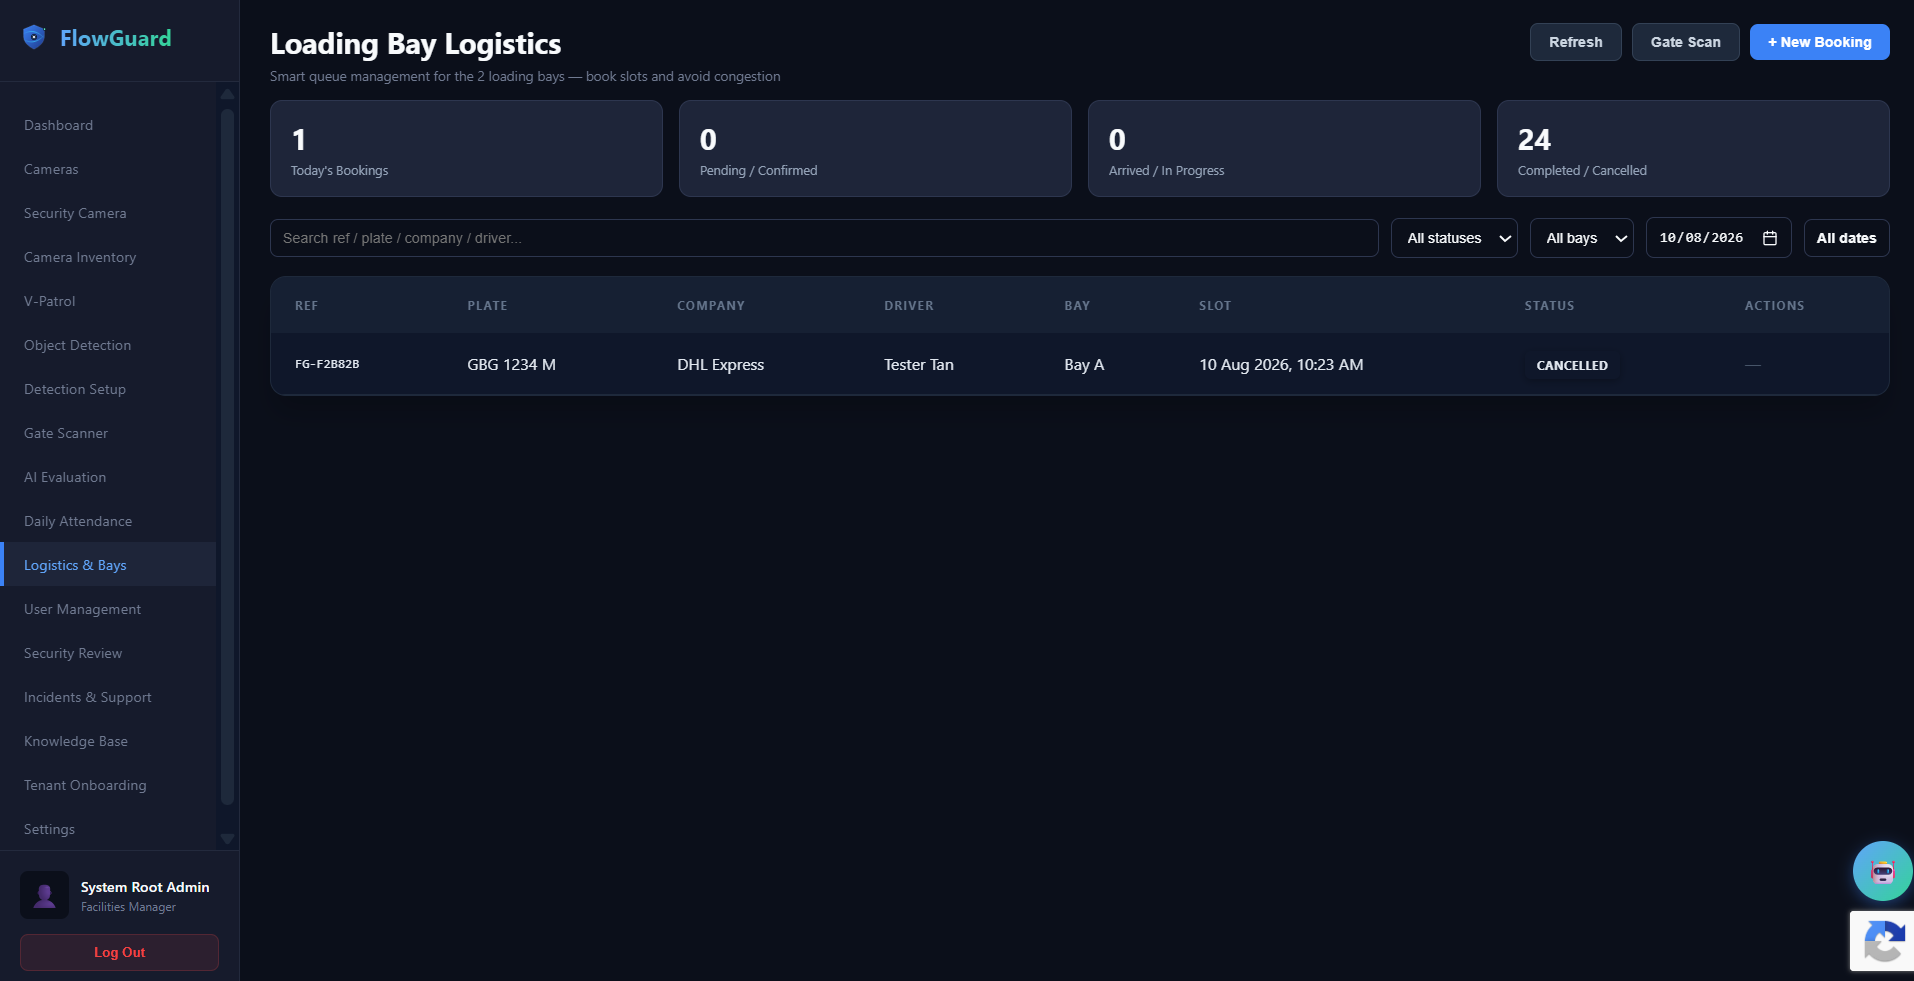Image resolution: width=1914 pixels, height=981 pixels.
Task: Open Cameras in sidebar
Action: [108, 169]
